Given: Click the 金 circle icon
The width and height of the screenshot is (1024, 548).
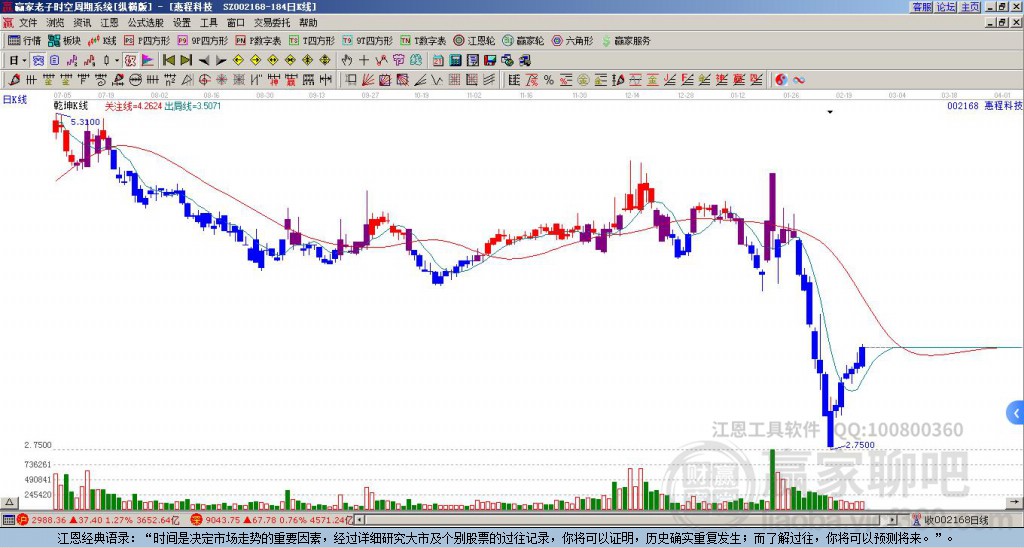Looking at the screenshot, I should 583,80.
